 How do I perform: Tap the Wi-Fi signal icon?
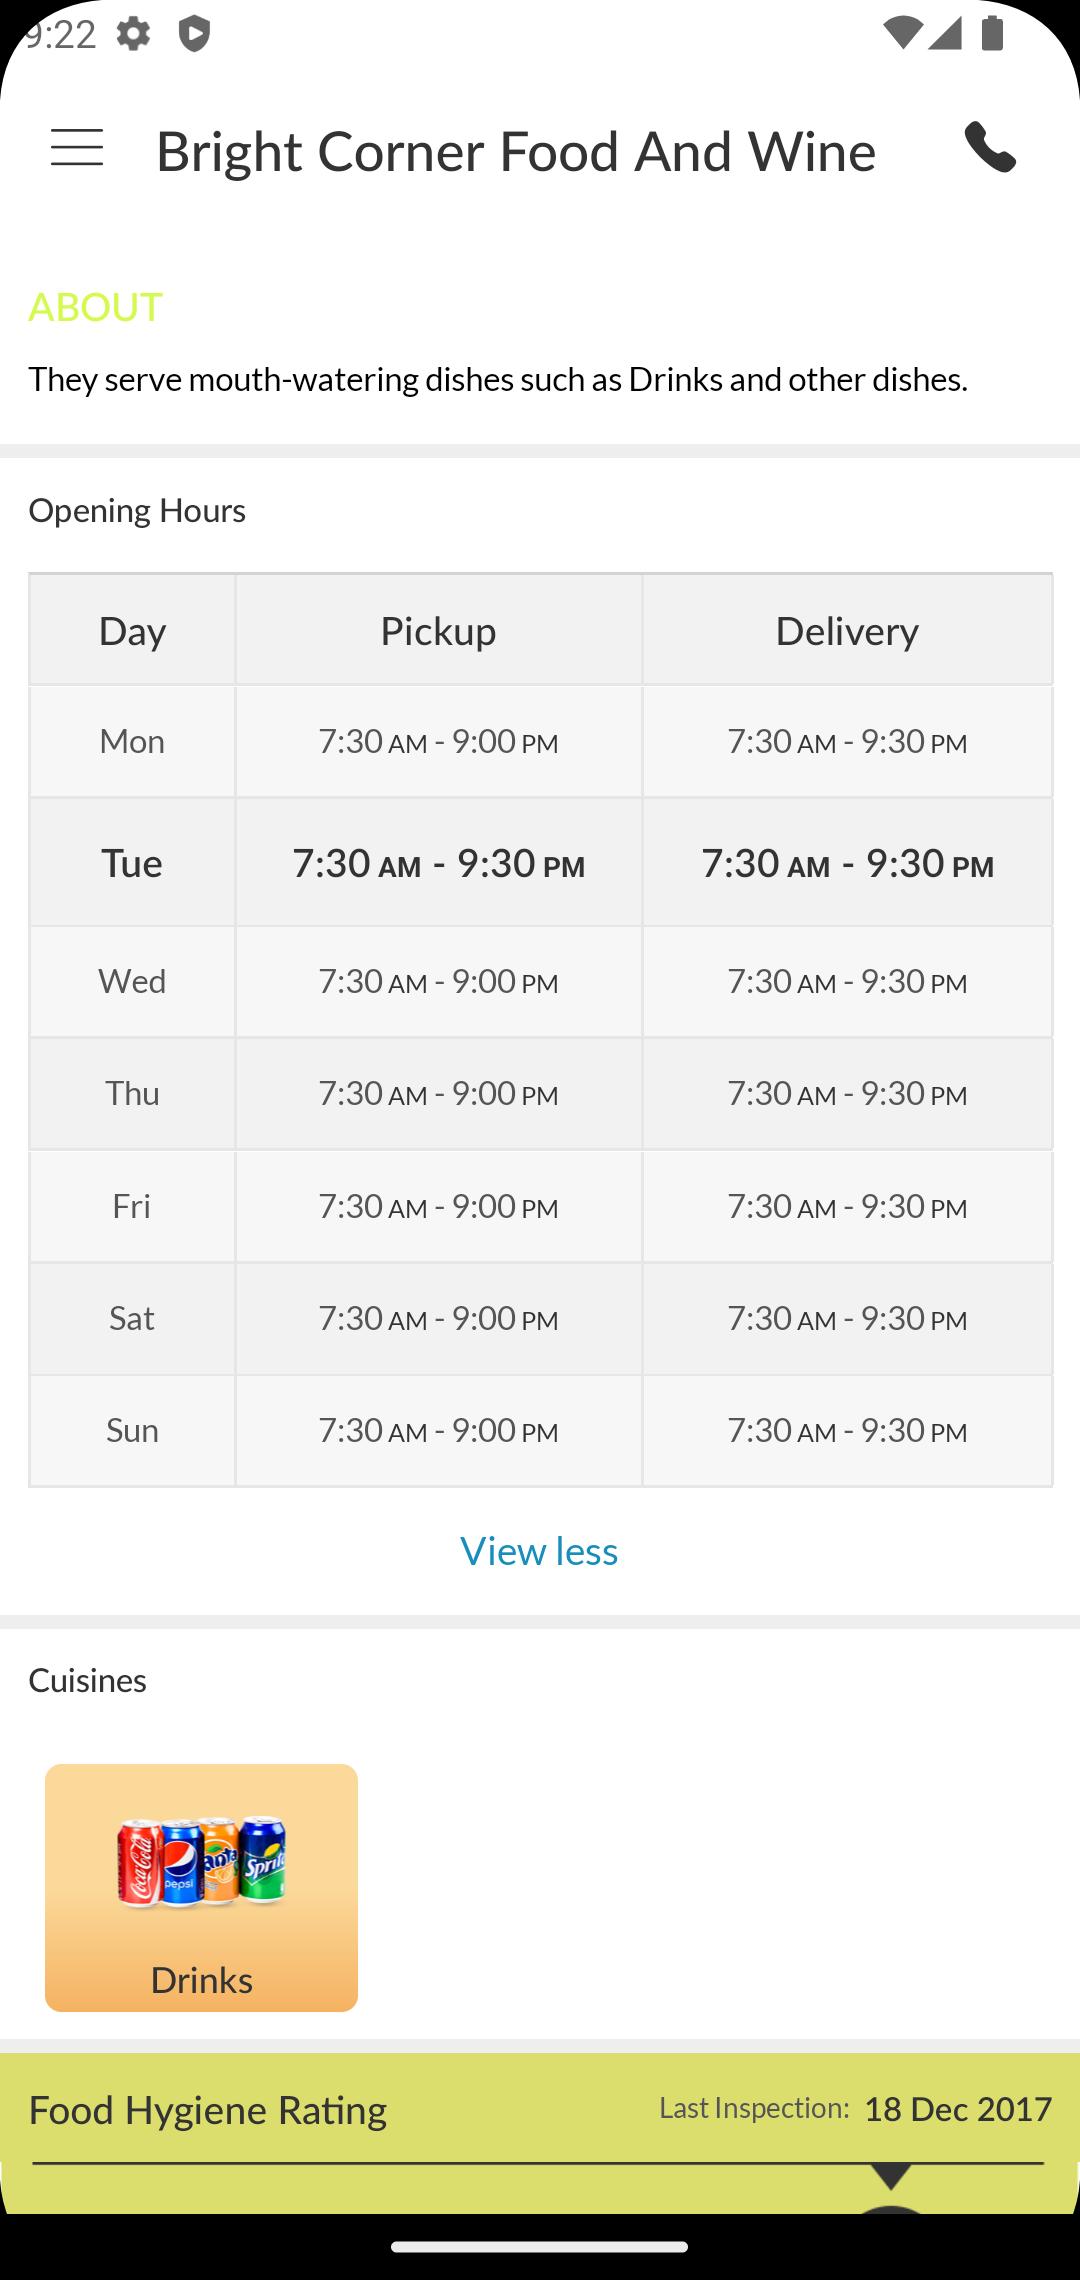[x=902, y=33]
